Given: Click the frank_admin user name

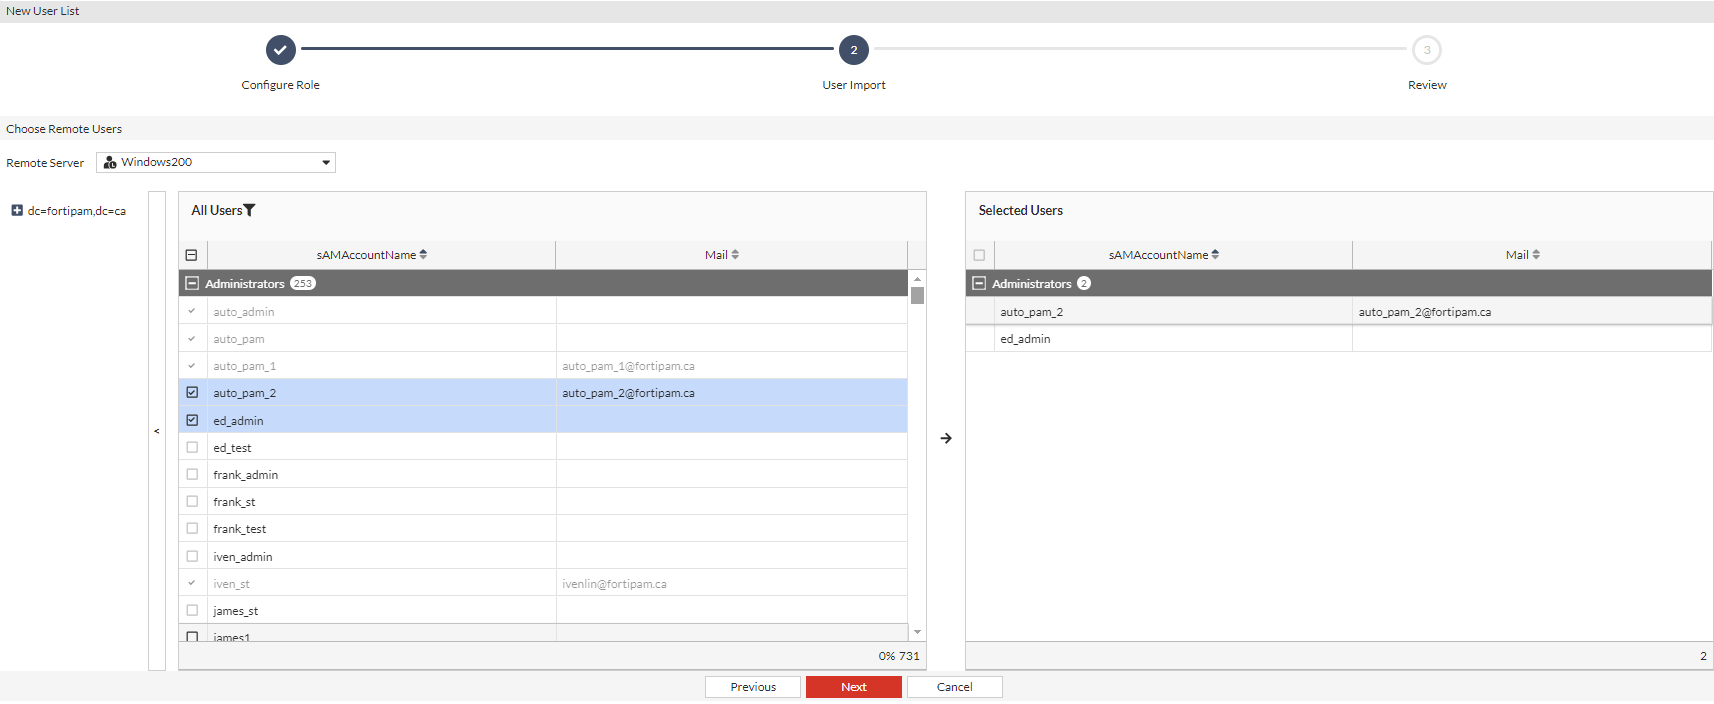Looking at the screenshot, I should coord(245,475).
